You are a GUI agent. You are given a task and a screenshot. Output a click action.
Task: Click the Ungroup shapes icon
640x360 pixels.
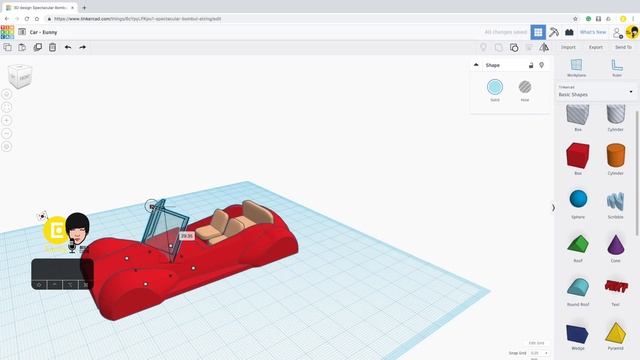(x=514, y=47)
